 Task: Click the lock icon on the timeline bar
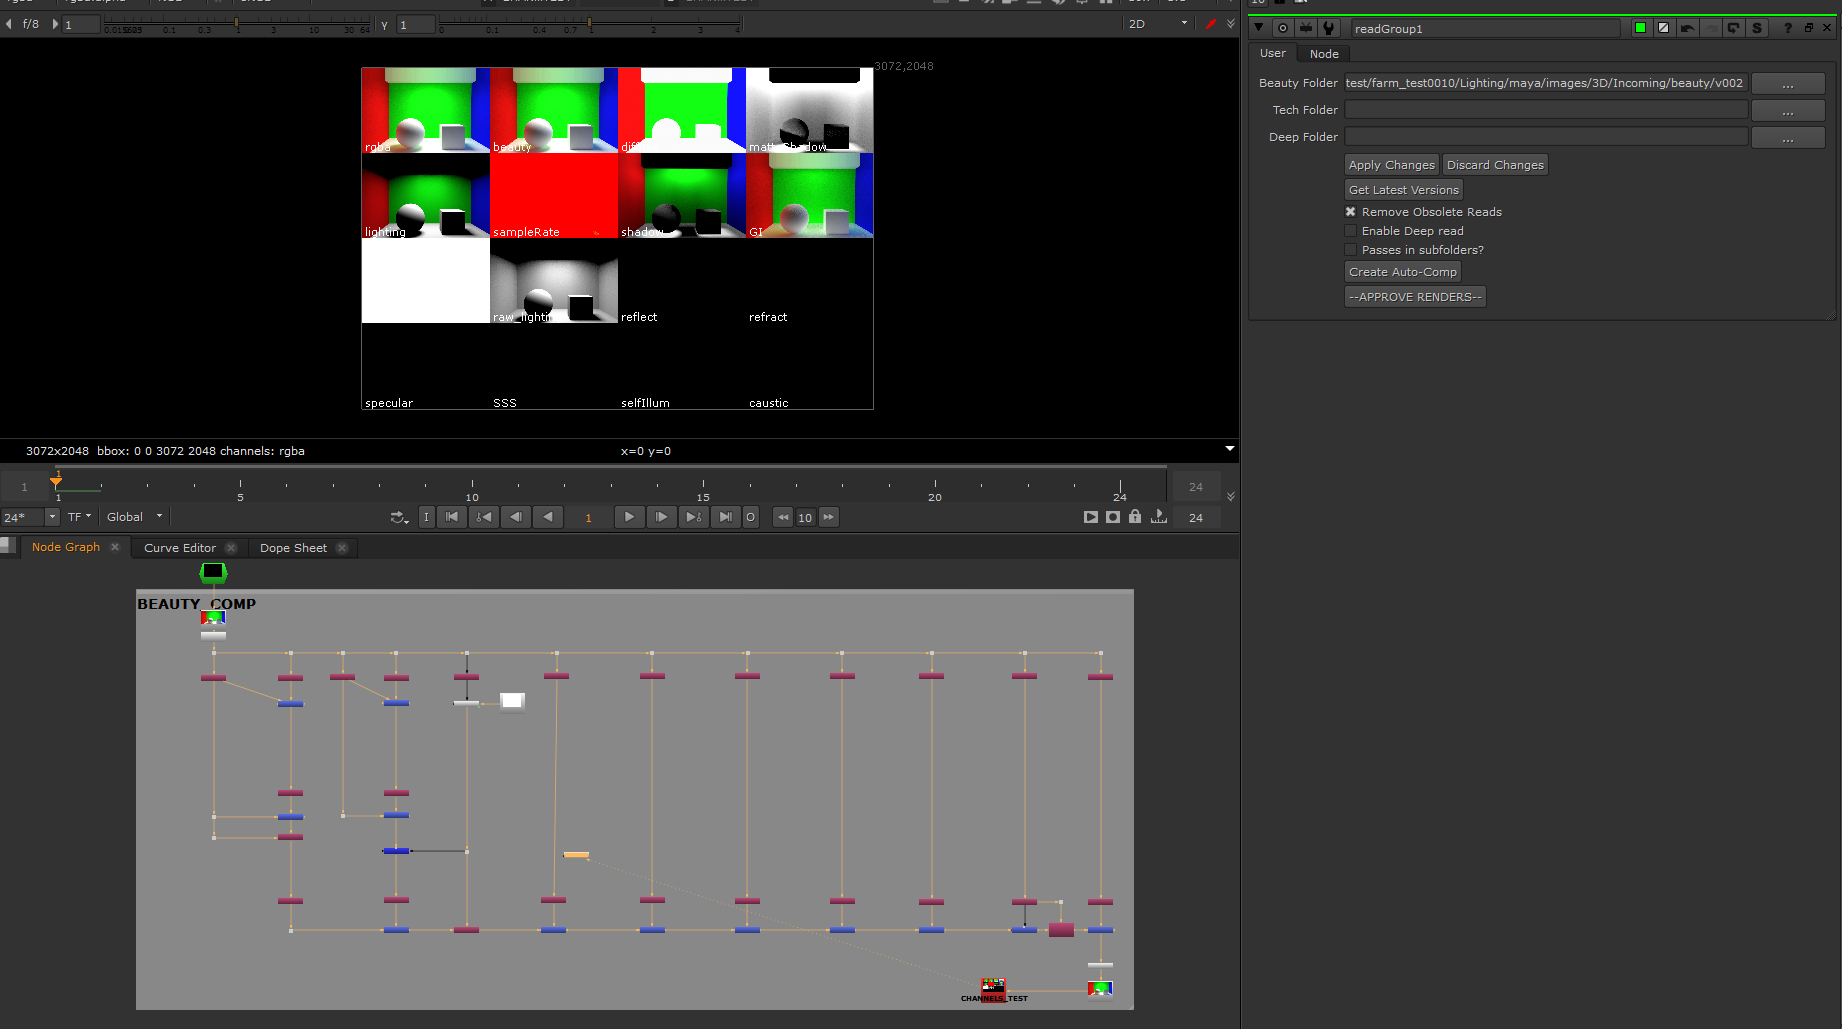pos(1135,517)
